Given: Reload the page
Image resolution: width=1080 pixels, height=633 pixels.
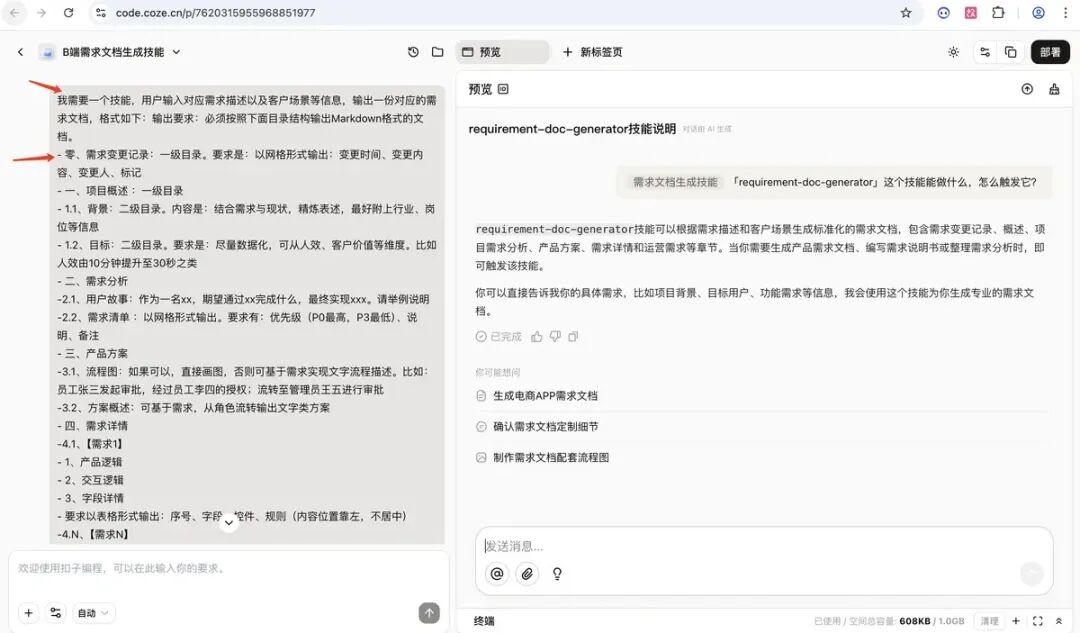Looking at the screenshot, I should coord(68,12).
